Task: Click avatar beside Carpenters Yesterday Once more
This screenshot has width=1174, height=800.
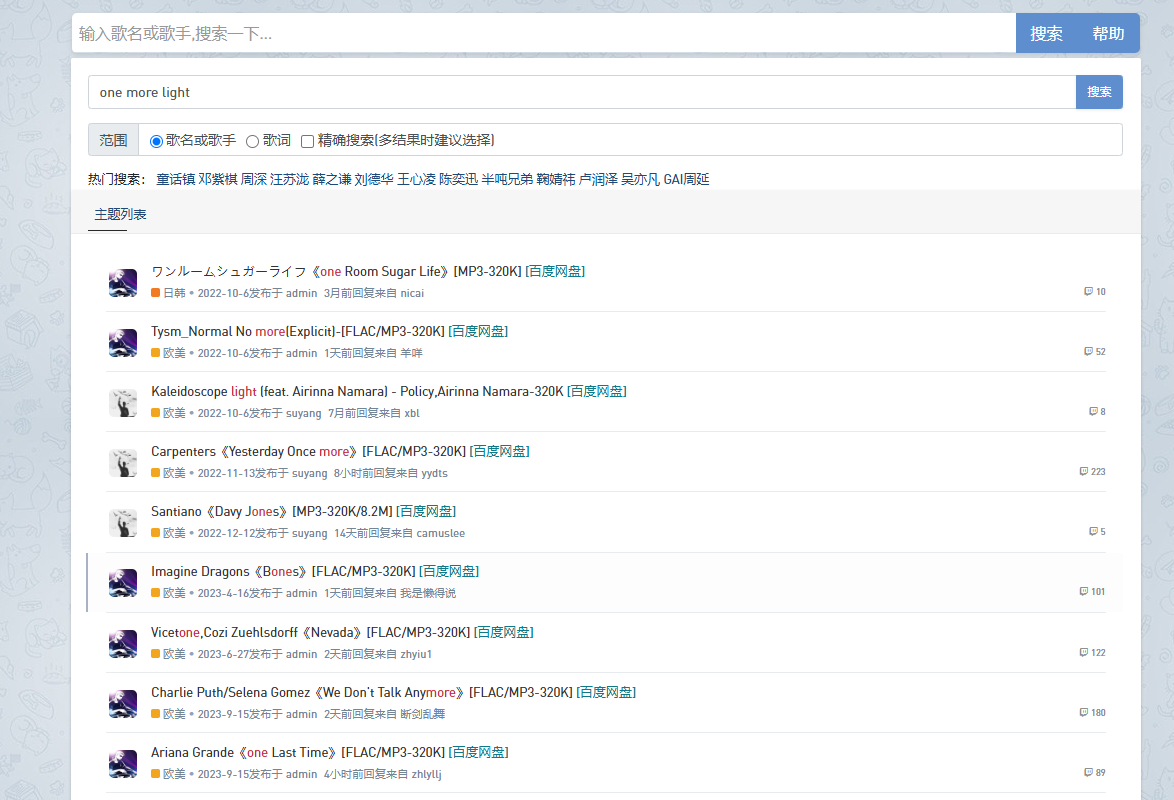Action: (123, 462)
